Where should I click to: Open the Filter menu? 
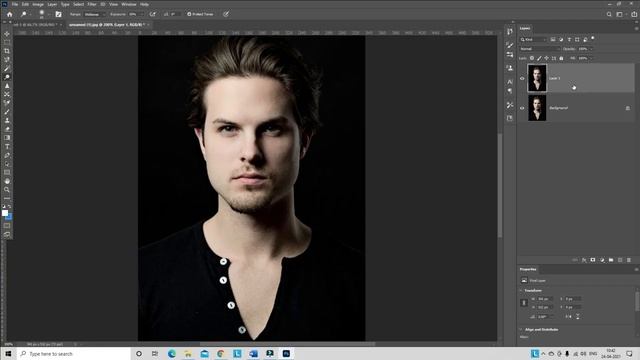tap(92, 4)
